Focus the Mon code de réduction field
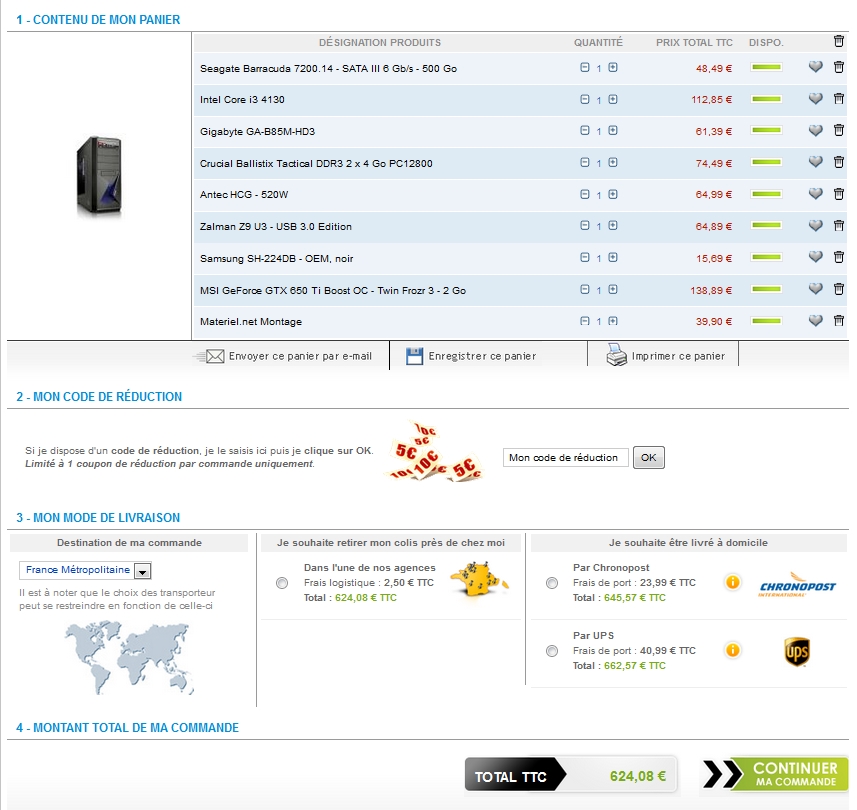This screenshot has width=857, height=810. (566, 457)
